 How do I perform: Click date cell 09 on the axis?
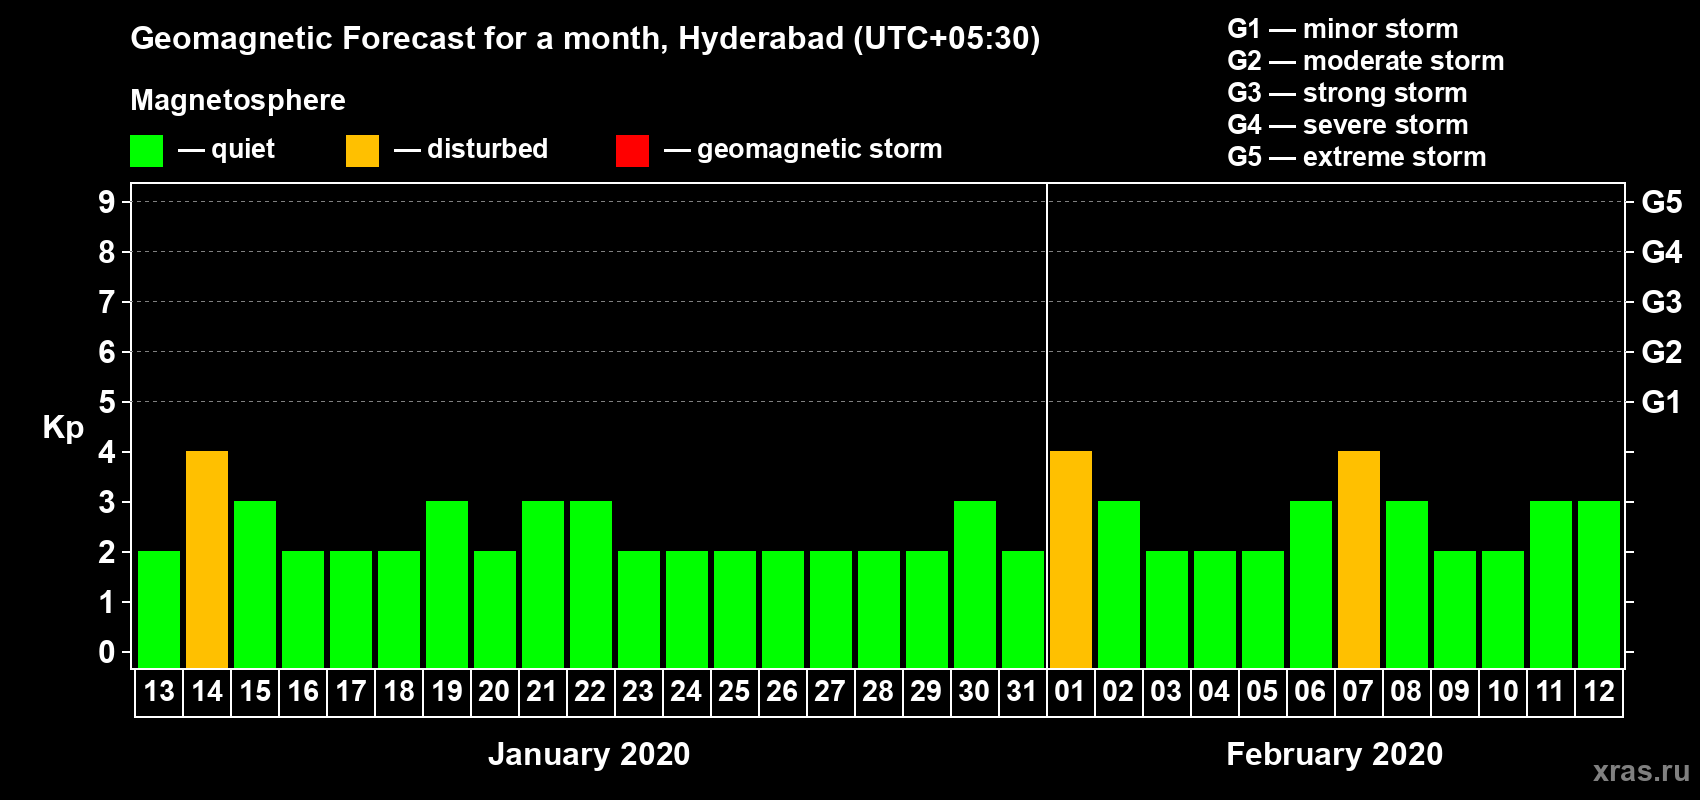(1455, 692)
